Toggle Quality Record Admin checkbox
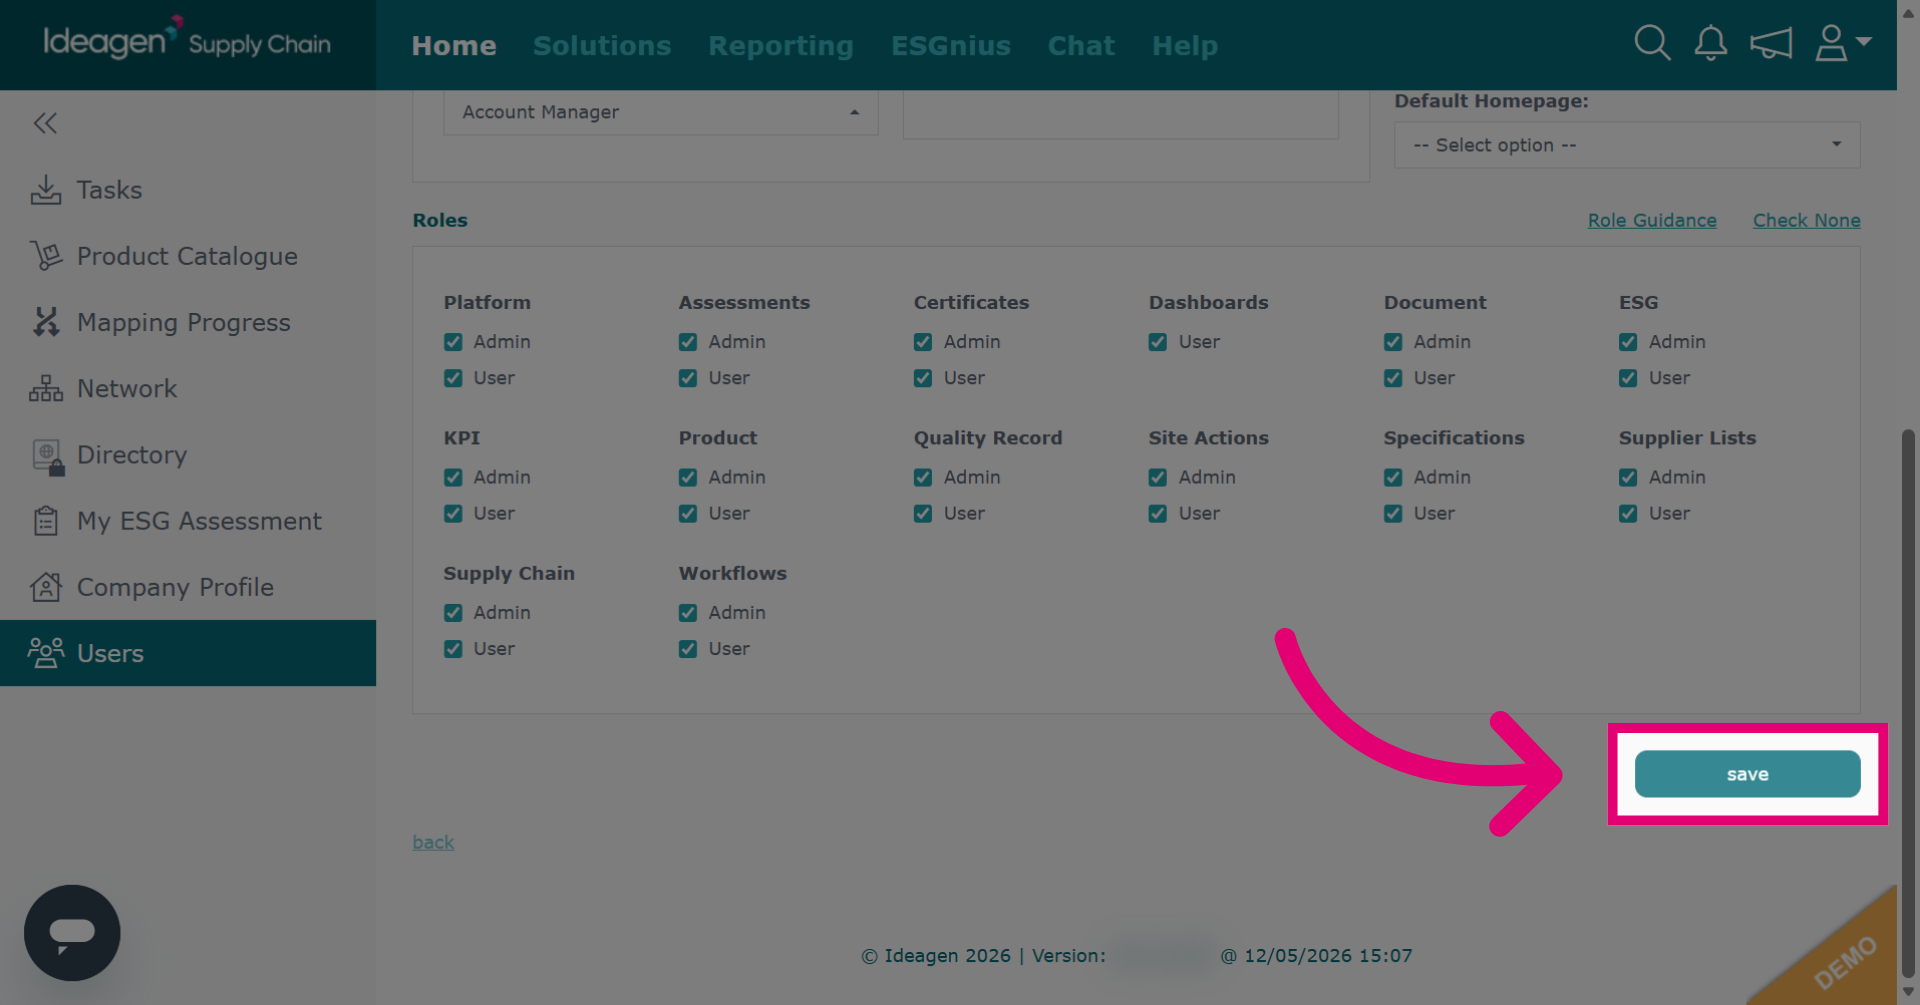The width and height of the screenshot is (1920, 1005). [923, 478]
